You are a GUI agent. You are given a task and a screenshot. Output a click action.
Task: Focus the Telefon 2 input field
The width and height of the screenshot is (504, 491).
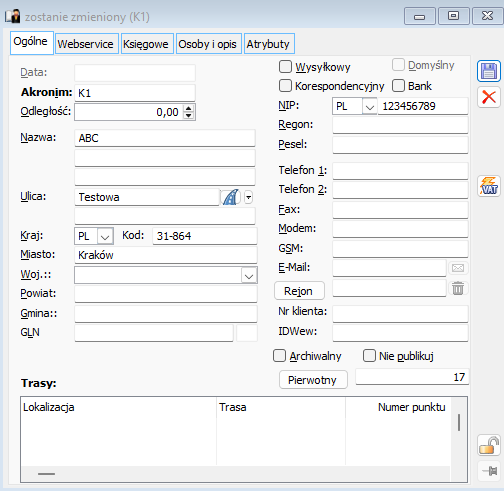point(400,190)
